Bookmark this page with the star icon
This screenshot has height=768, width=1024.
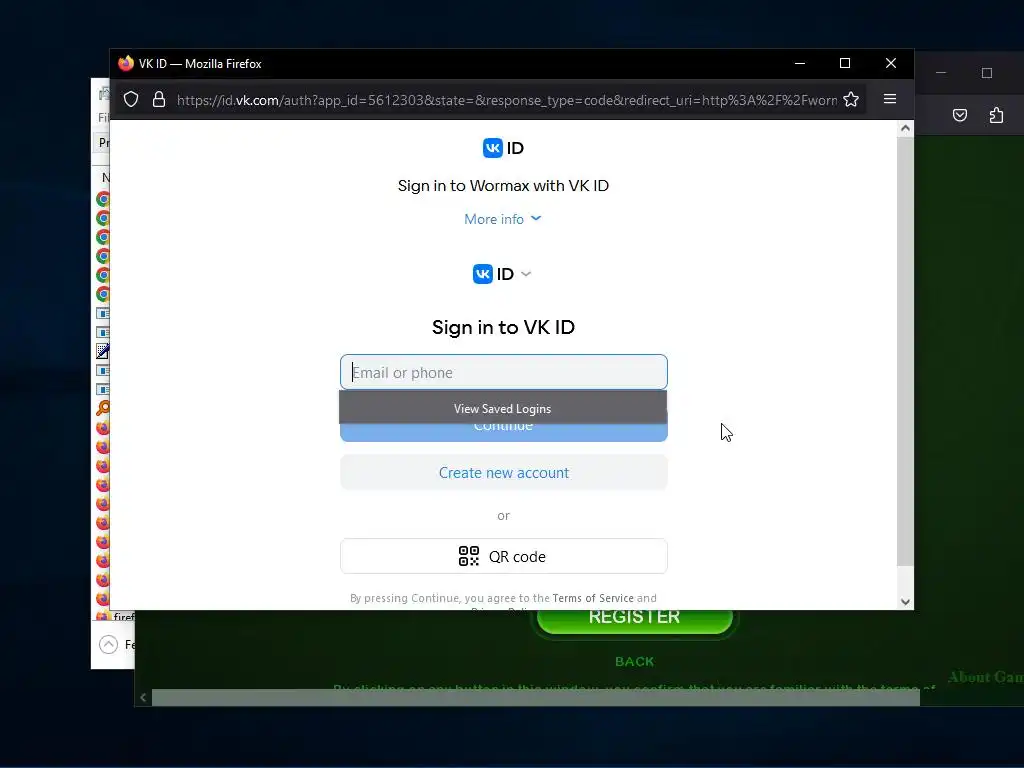tap(851, 99)
